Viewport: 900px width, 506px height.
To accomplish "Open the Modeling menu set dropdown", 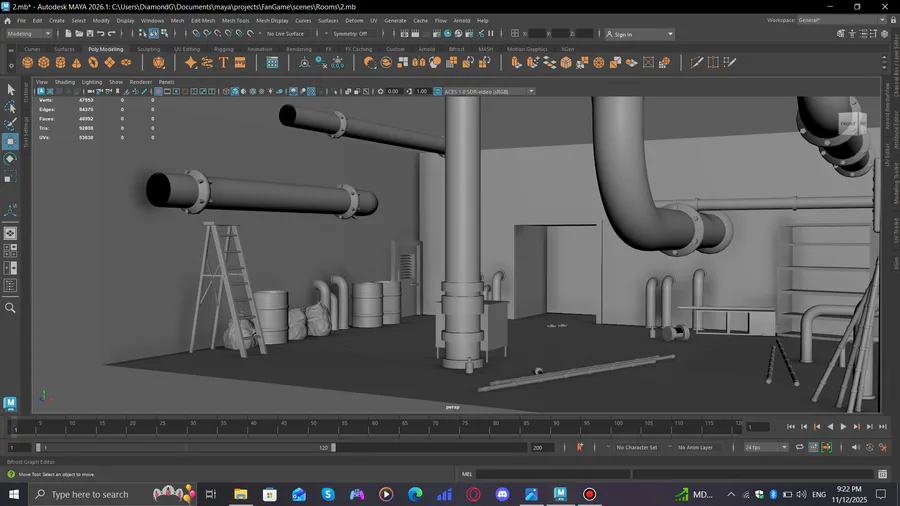I will pyautogui.click(x=31, y=34).
